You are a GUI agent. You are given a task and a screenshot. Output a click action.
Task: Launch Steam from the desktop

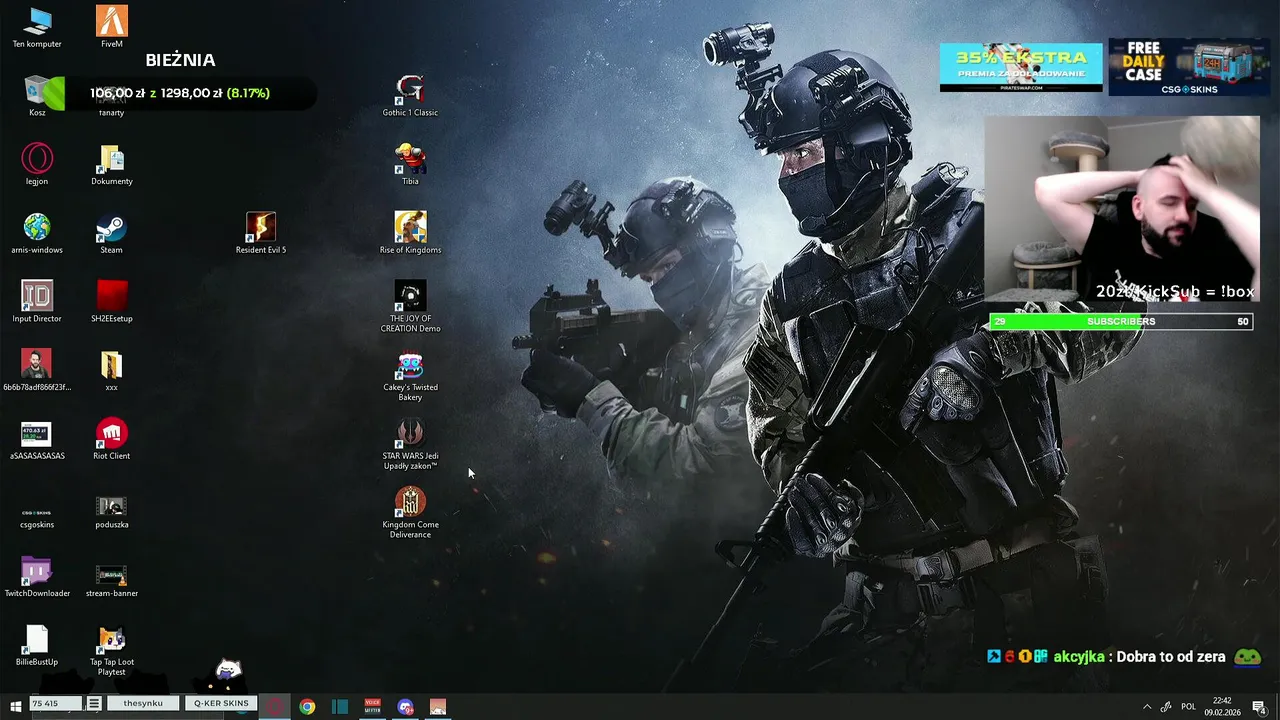[x=111, y=233]
